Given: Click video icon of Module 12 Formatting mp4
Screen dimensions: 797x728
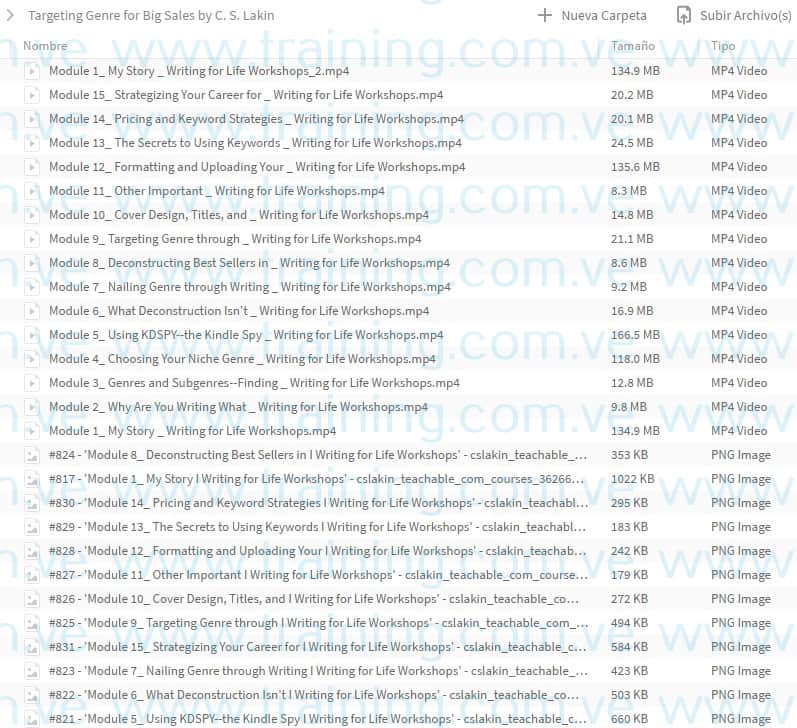Looking at the screenshot, I should click(x=32, y=167).
